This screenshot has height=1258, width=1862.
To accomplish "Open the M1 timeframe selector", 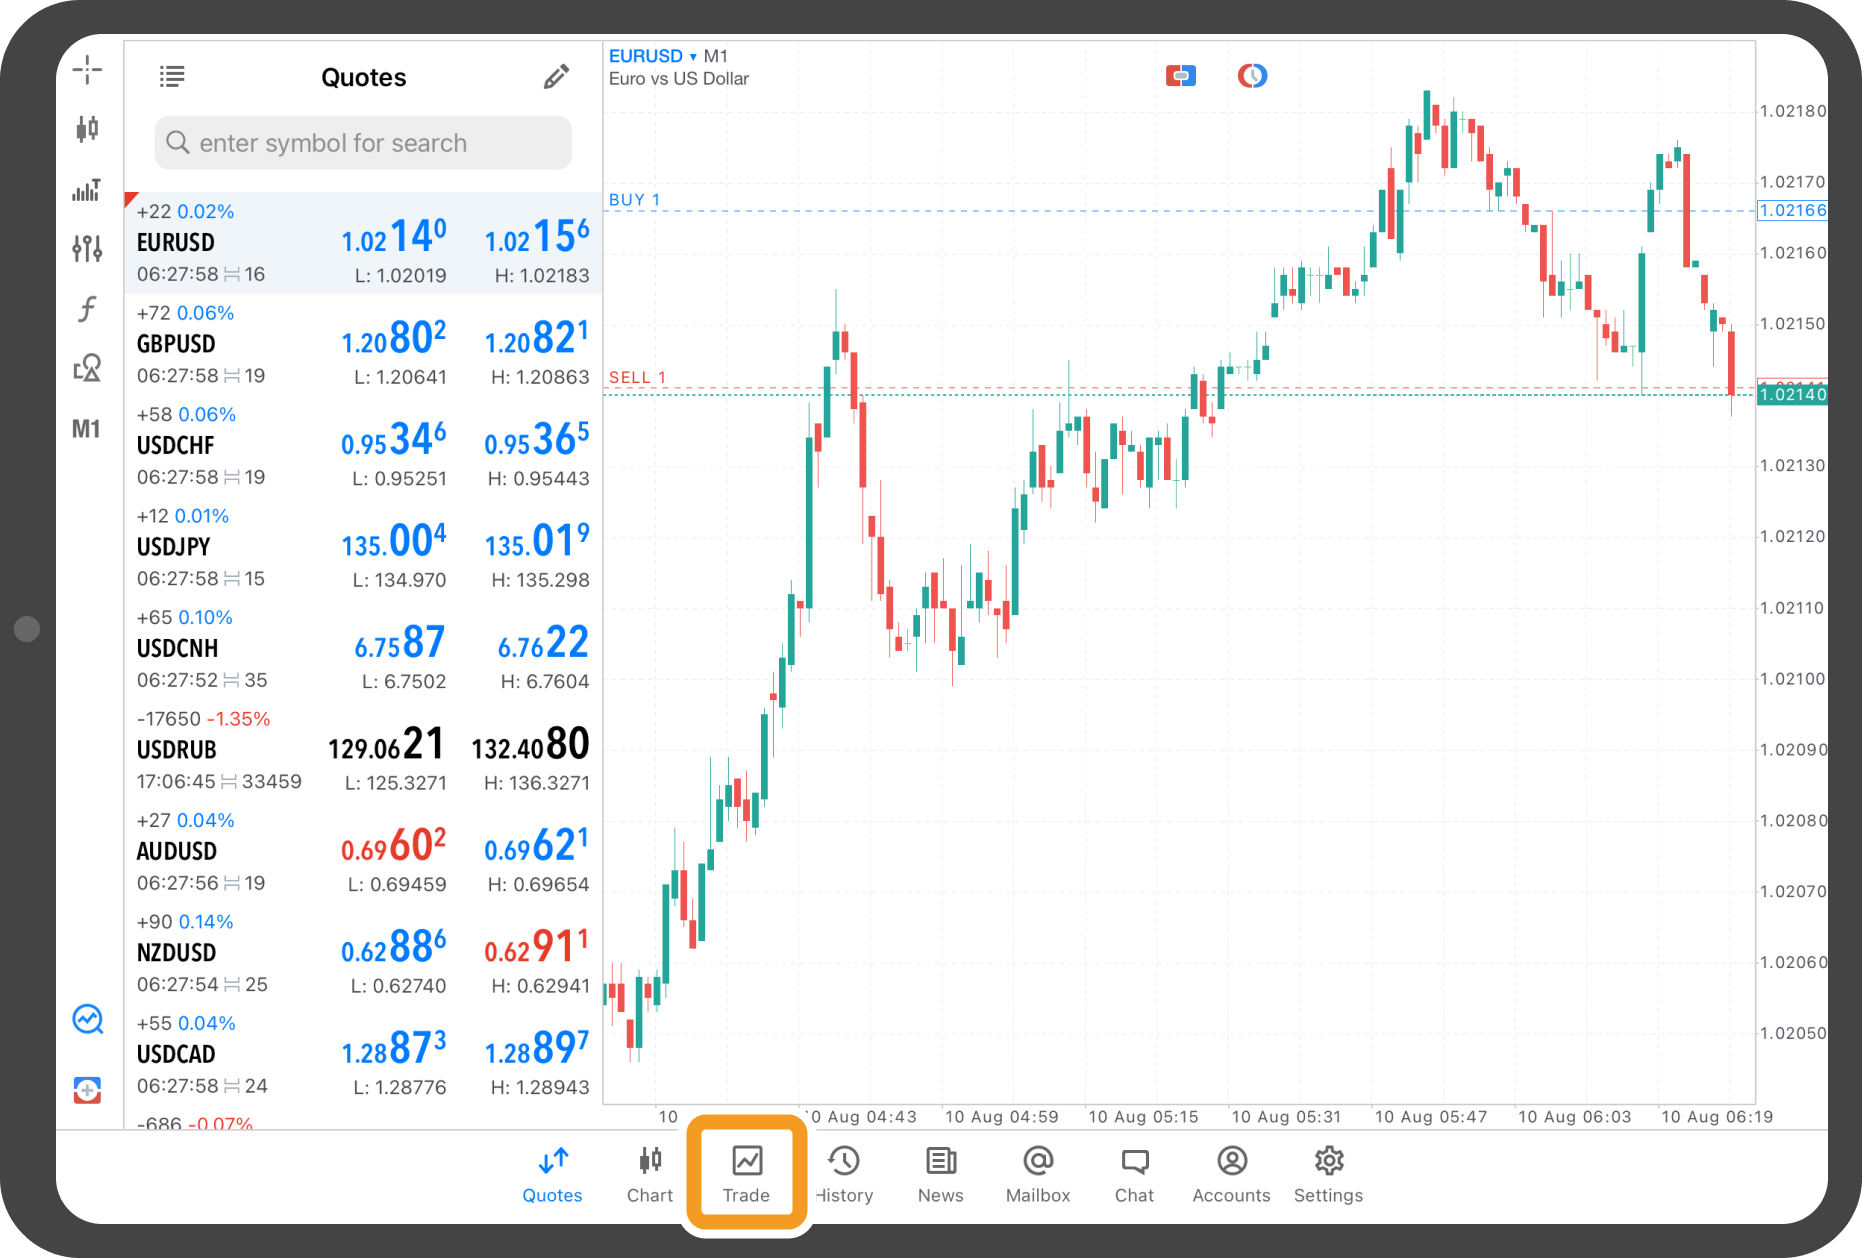I will 86,429.
